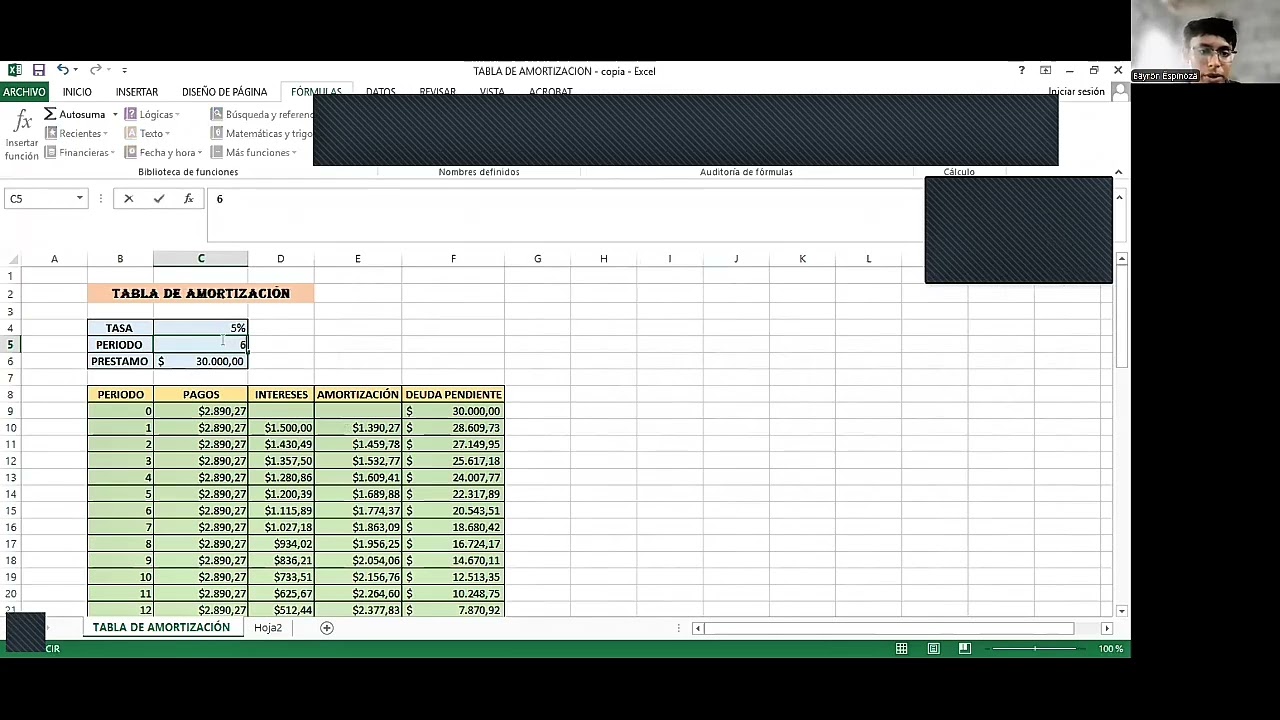The width and height of the screenshot is (1280, 720).
Task: Select the PRESTAMO cell with 30.000,00
Action: point(201,361)
